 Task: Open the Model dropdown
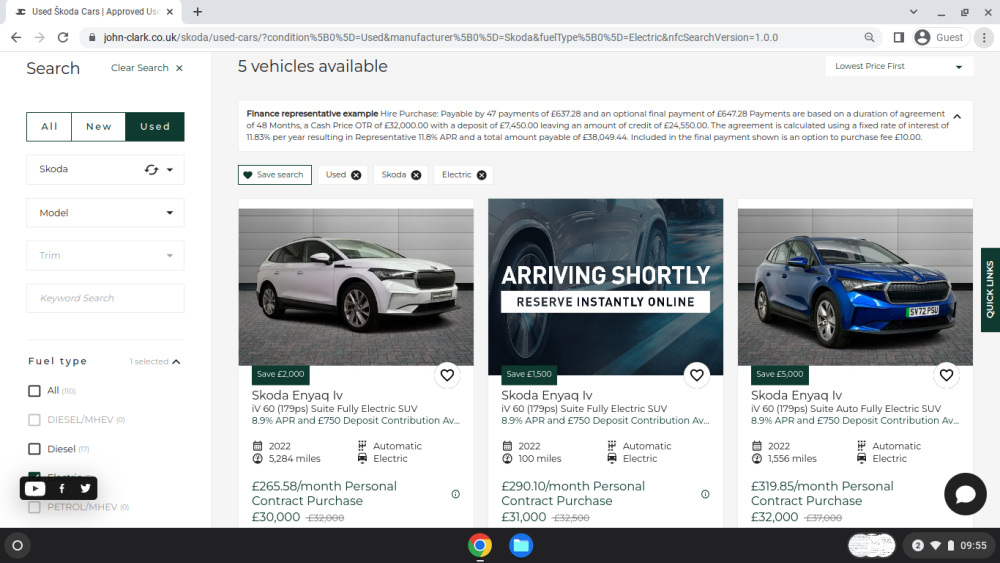105,213
